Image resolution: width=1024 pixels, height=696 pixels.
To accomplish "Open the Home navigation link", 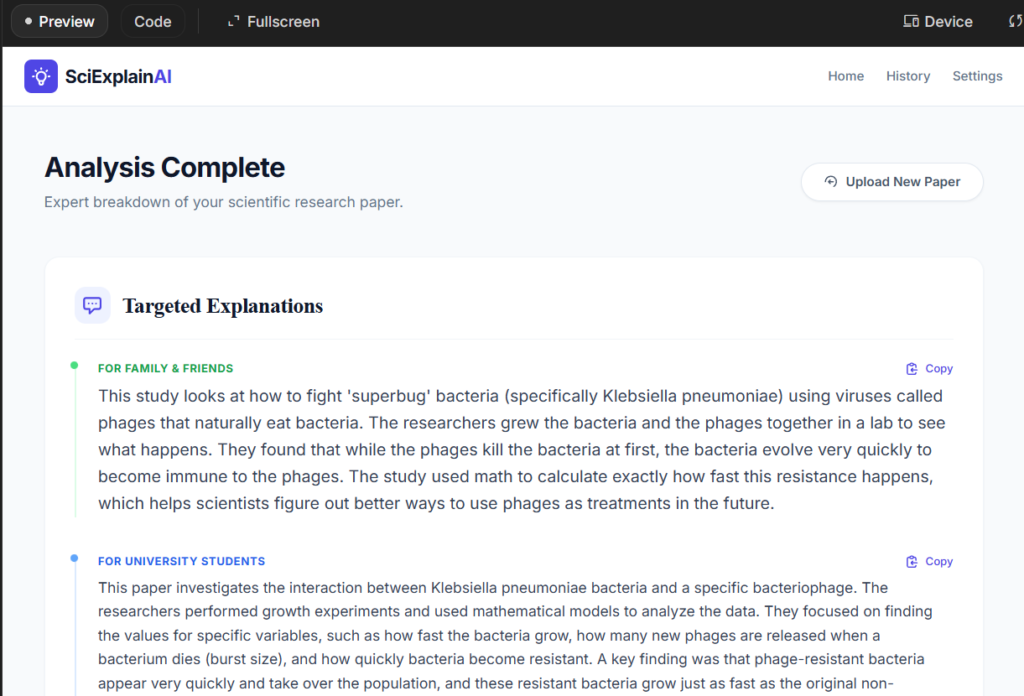I will 845,76.
